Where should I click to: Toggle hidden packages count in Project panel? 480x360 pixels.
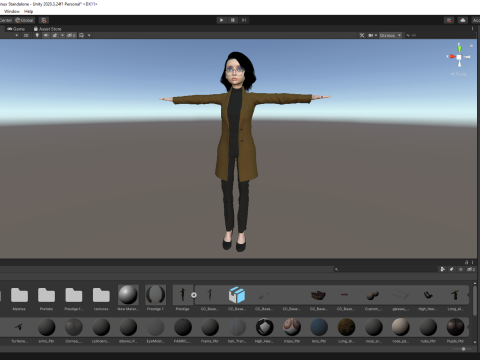[x=471, y=269]
